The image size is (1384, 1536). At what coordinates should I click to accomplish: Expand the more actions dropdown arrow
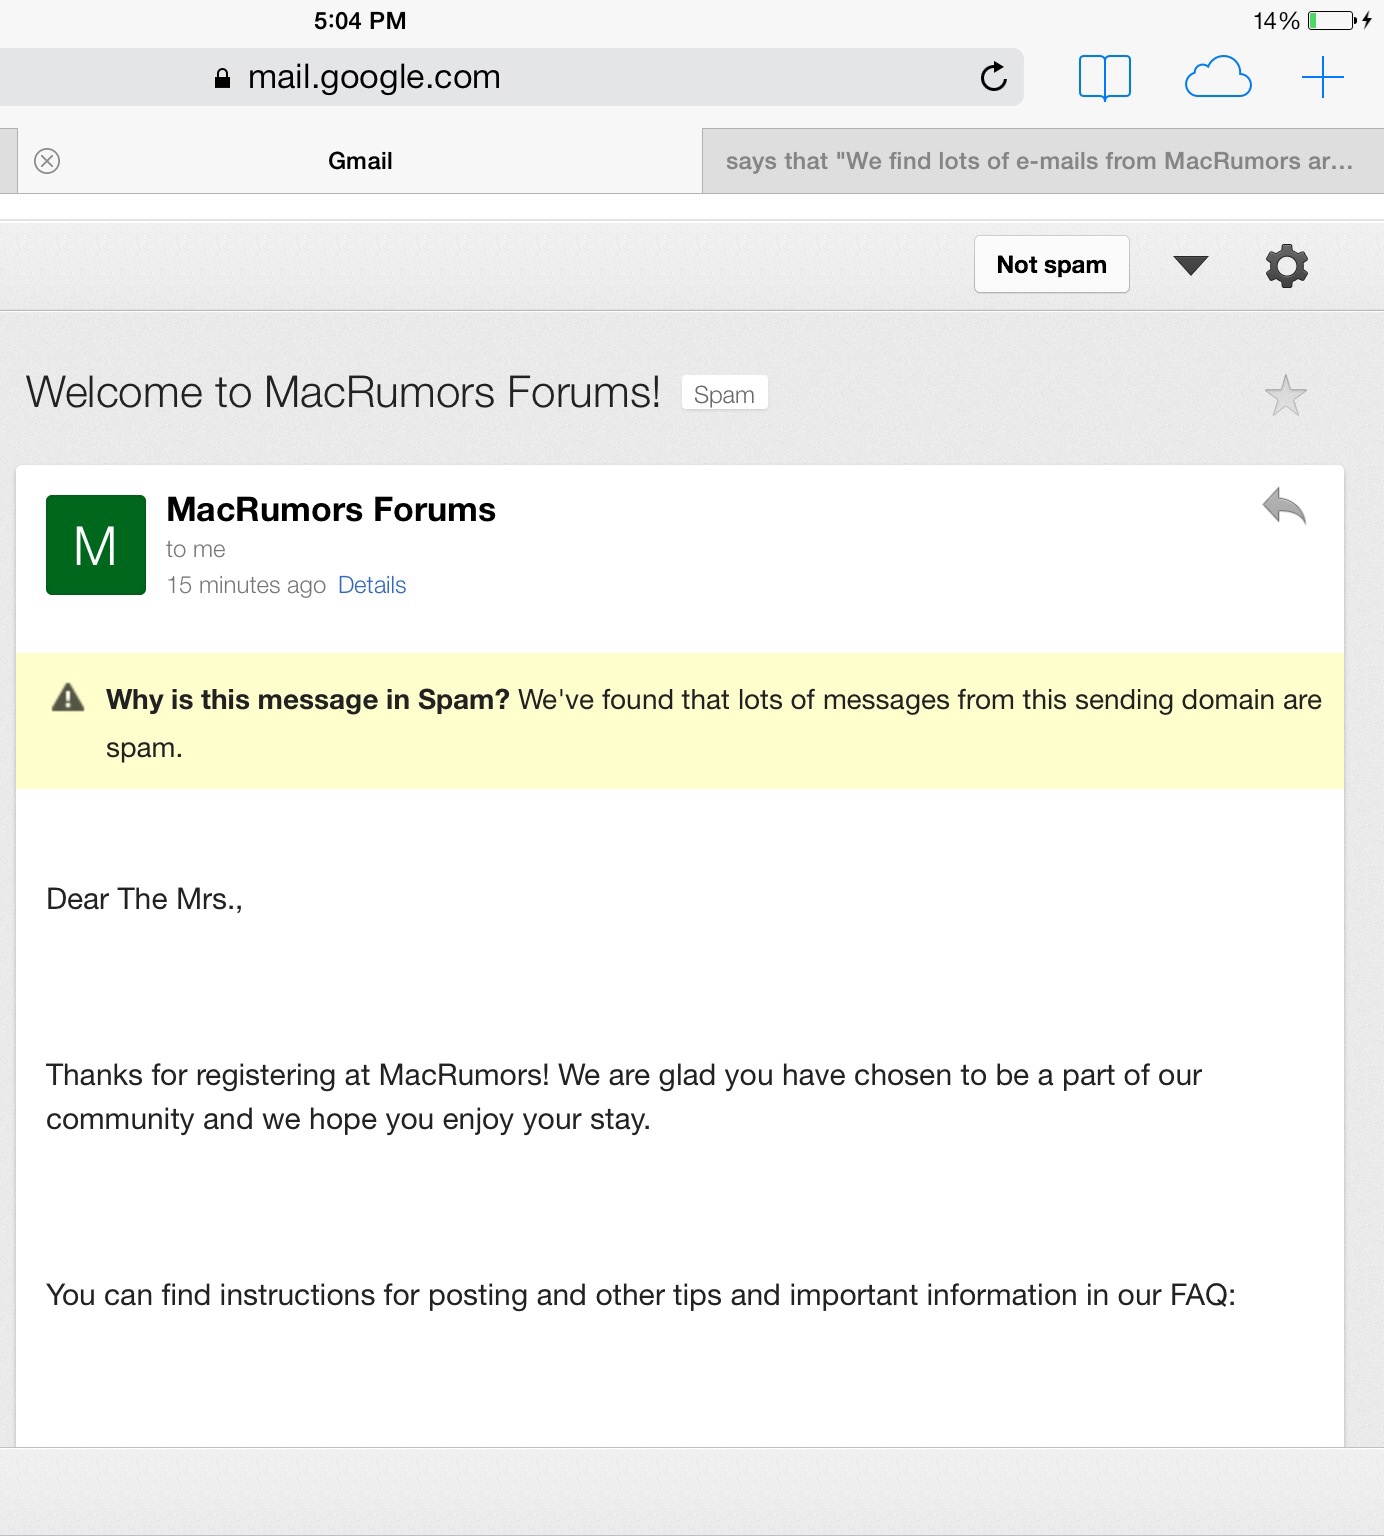pos(1190,265)
